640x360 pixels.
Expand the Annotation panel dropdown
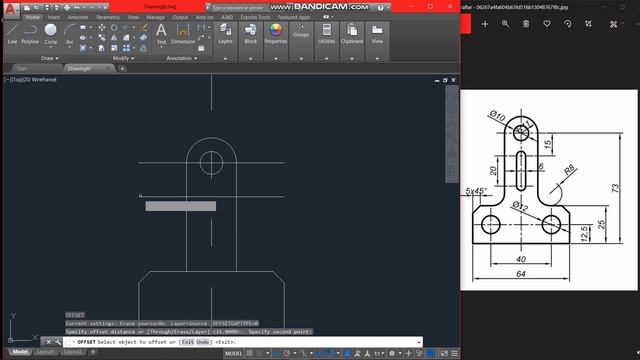(182, 58)
